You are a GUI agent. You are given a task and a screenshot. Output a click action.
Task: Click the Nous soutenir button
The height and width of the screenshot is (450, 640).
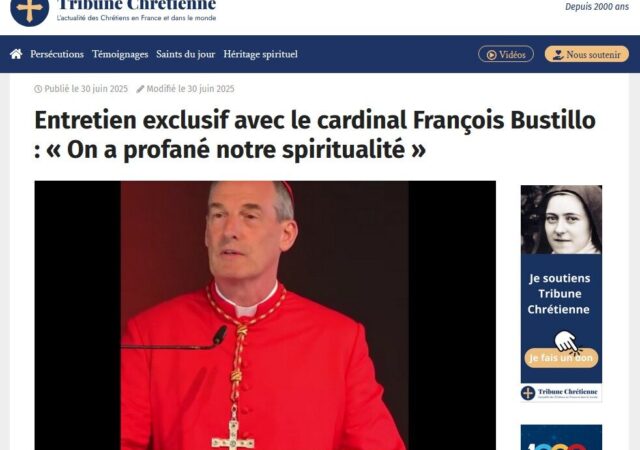587,54
